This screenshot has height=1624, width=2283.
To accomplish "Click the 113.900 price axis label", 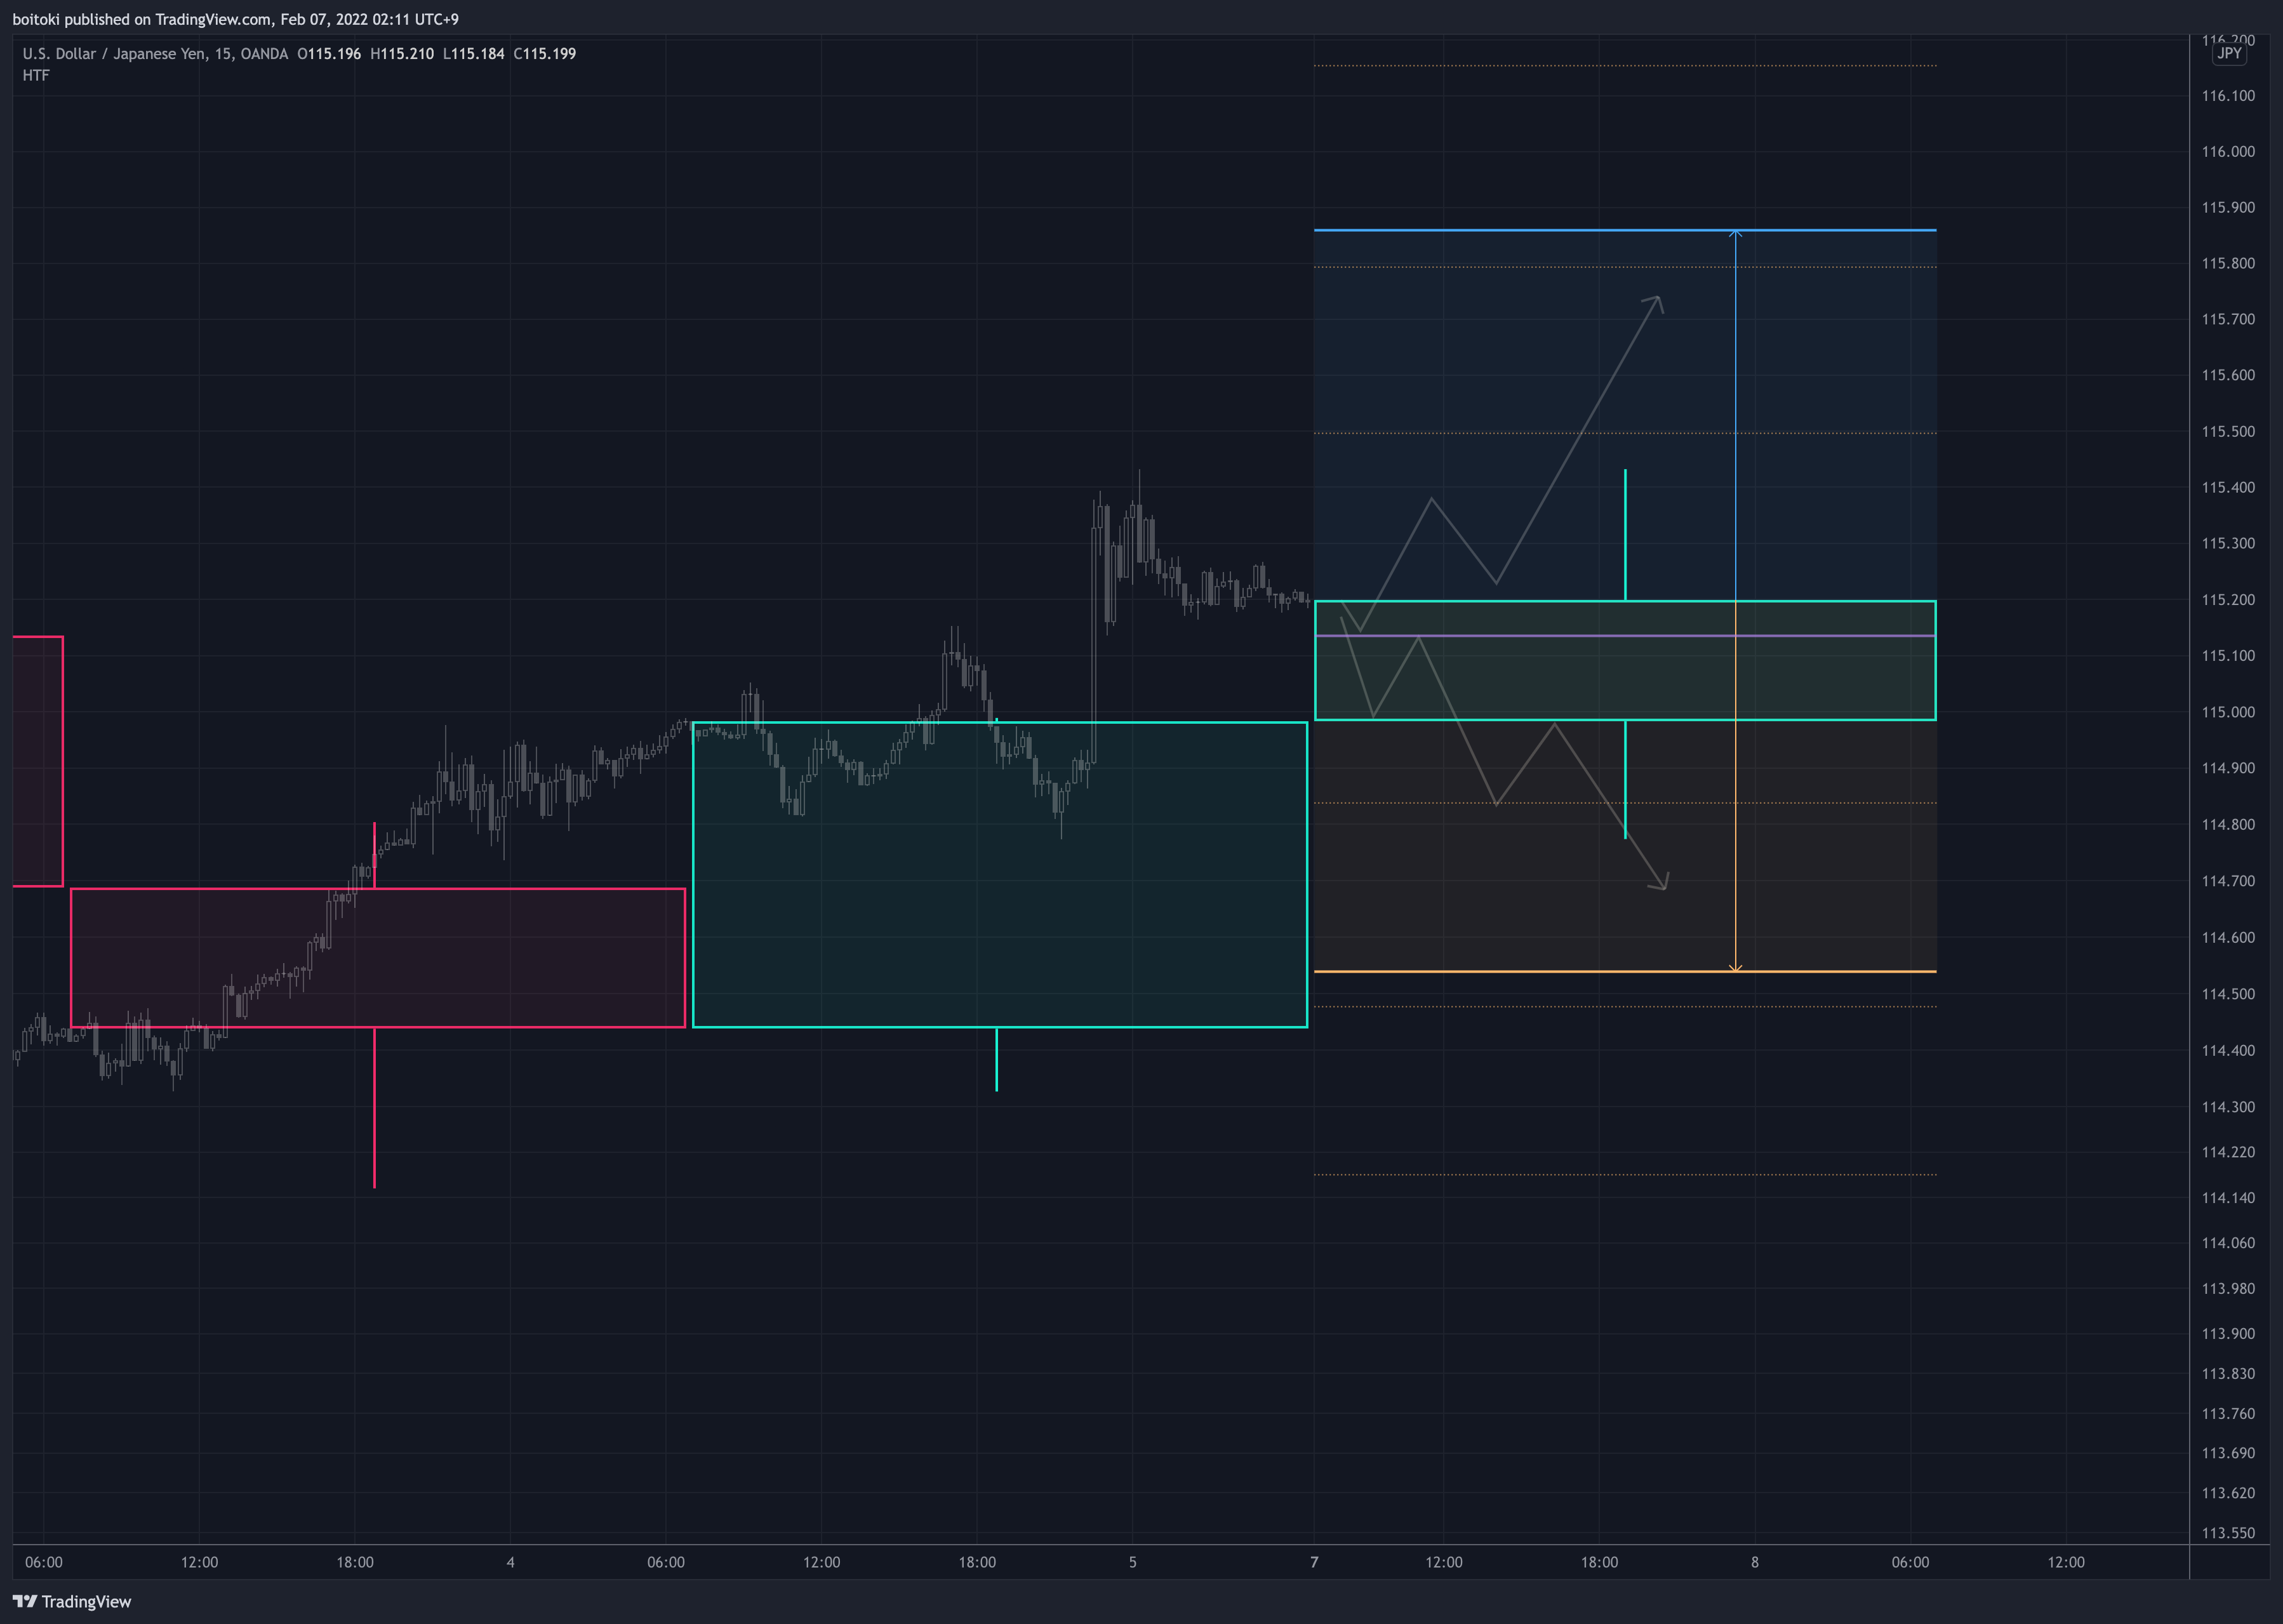I will [x=2228, y=1334].
